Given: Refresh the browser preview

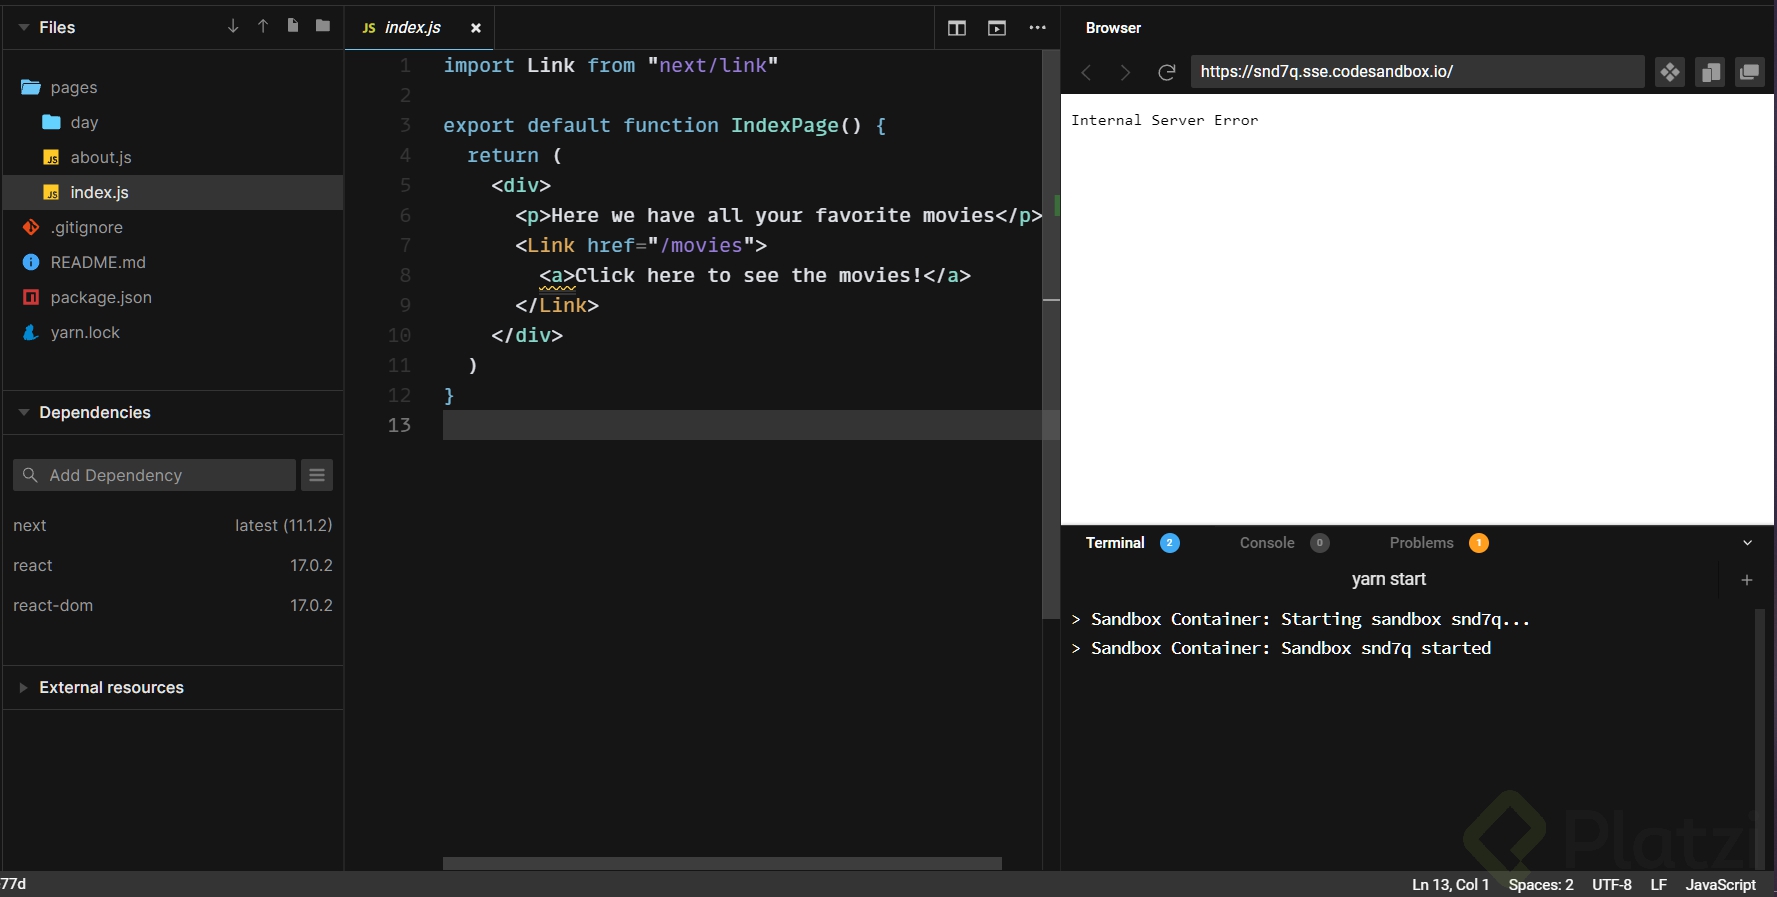Looking at the screenshot, I should pyautogui.click(x=1166, y=72).
